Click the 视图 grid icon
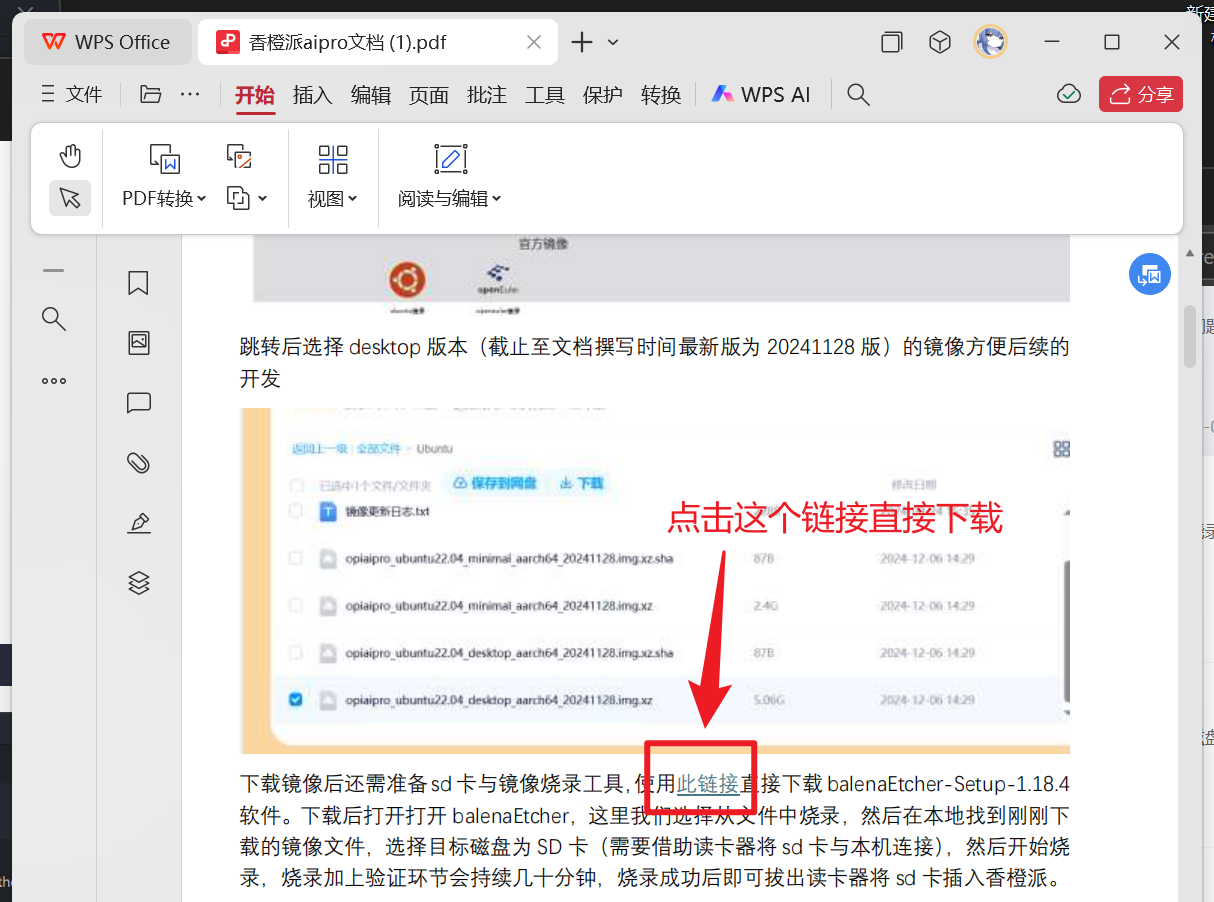1214x902 pixels. (x=333, y=159)
